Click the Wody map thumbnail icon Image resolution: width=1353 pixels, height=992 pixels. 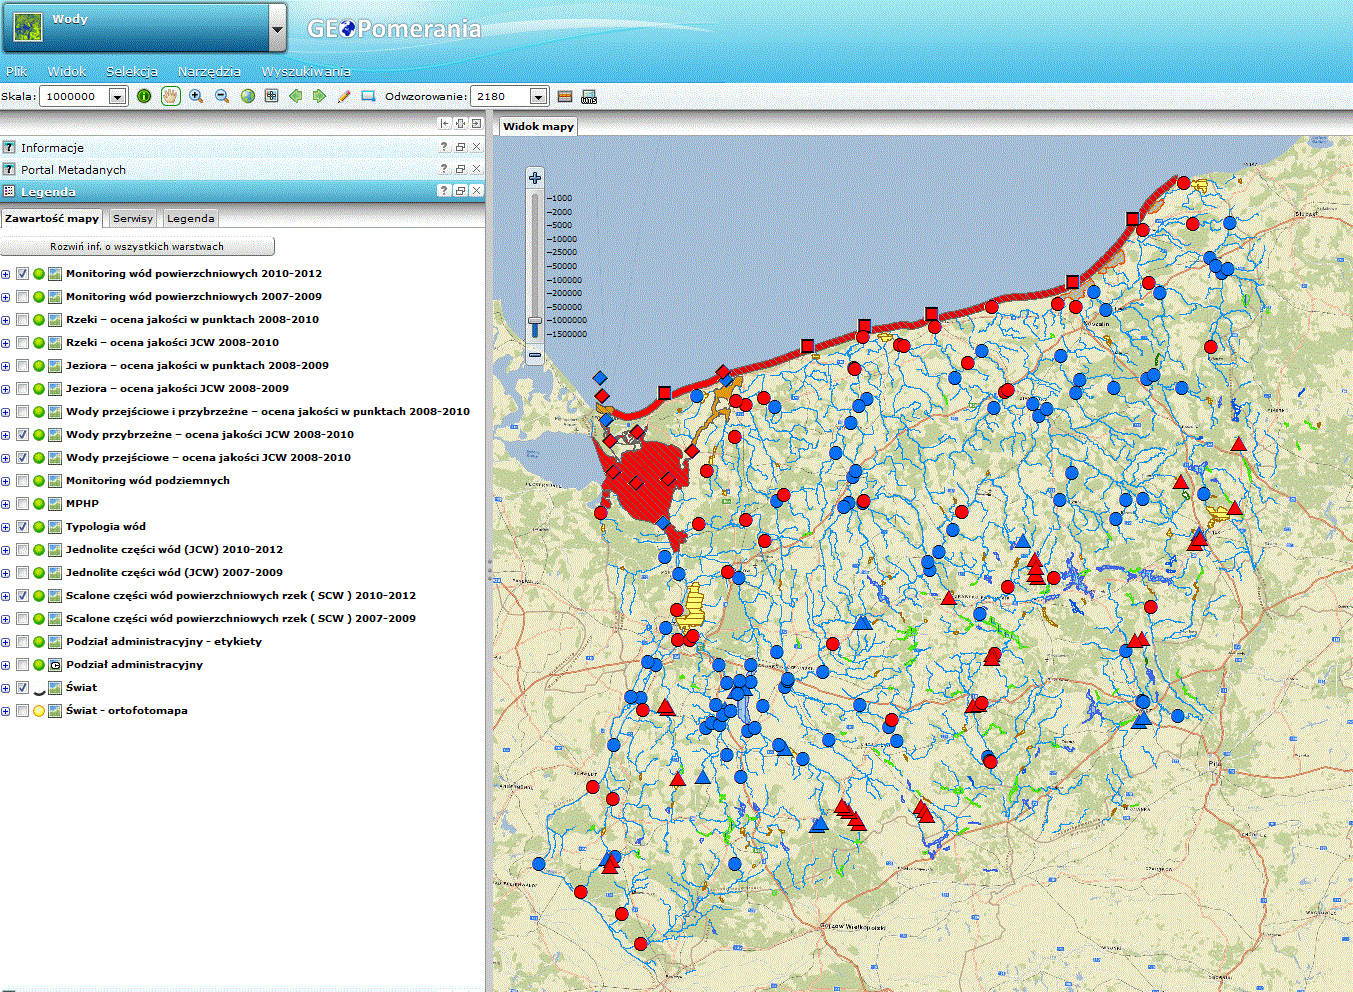(28, 27)
